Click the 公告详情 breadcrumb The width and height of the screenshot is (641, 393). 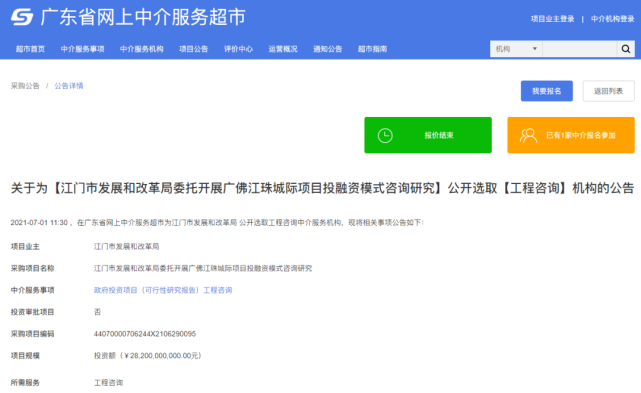point(69,86)
